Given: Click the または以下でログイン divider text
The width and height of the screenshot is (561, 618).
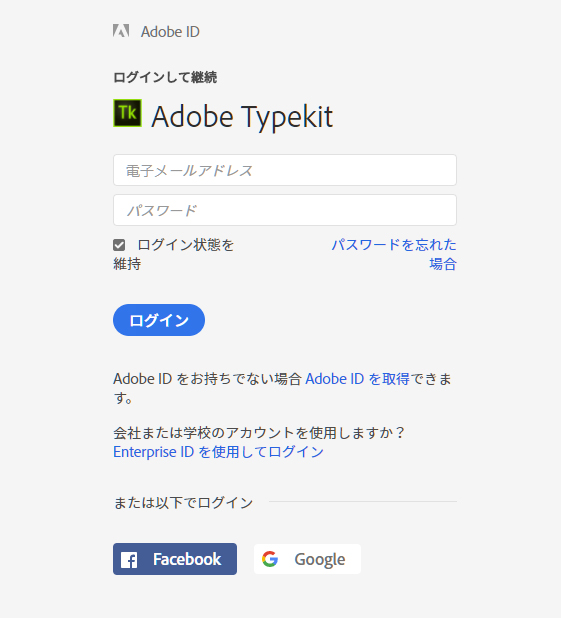Looking at the screenshot, I should pos(183,503).
